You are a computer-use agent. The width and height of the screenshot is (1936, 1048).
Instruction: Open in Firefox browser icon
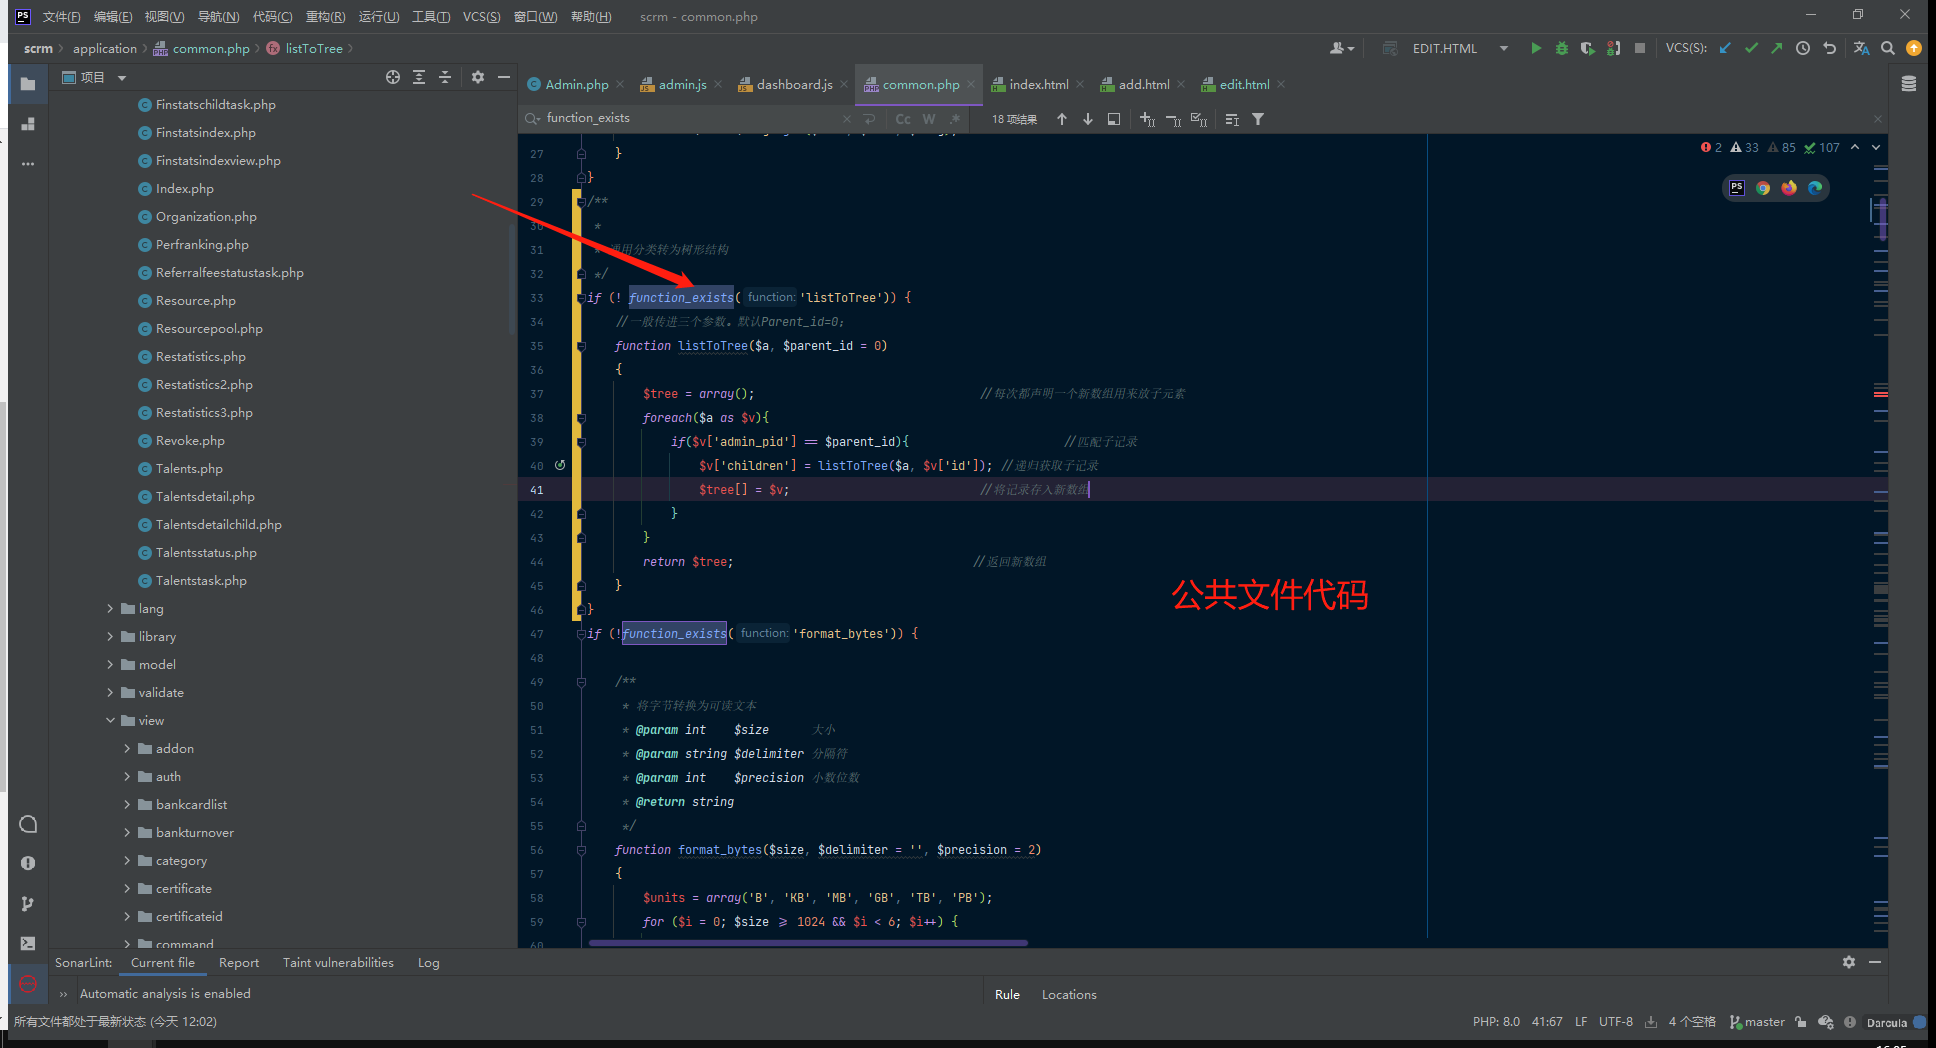pyautogui.click(x=1789, y=188)
